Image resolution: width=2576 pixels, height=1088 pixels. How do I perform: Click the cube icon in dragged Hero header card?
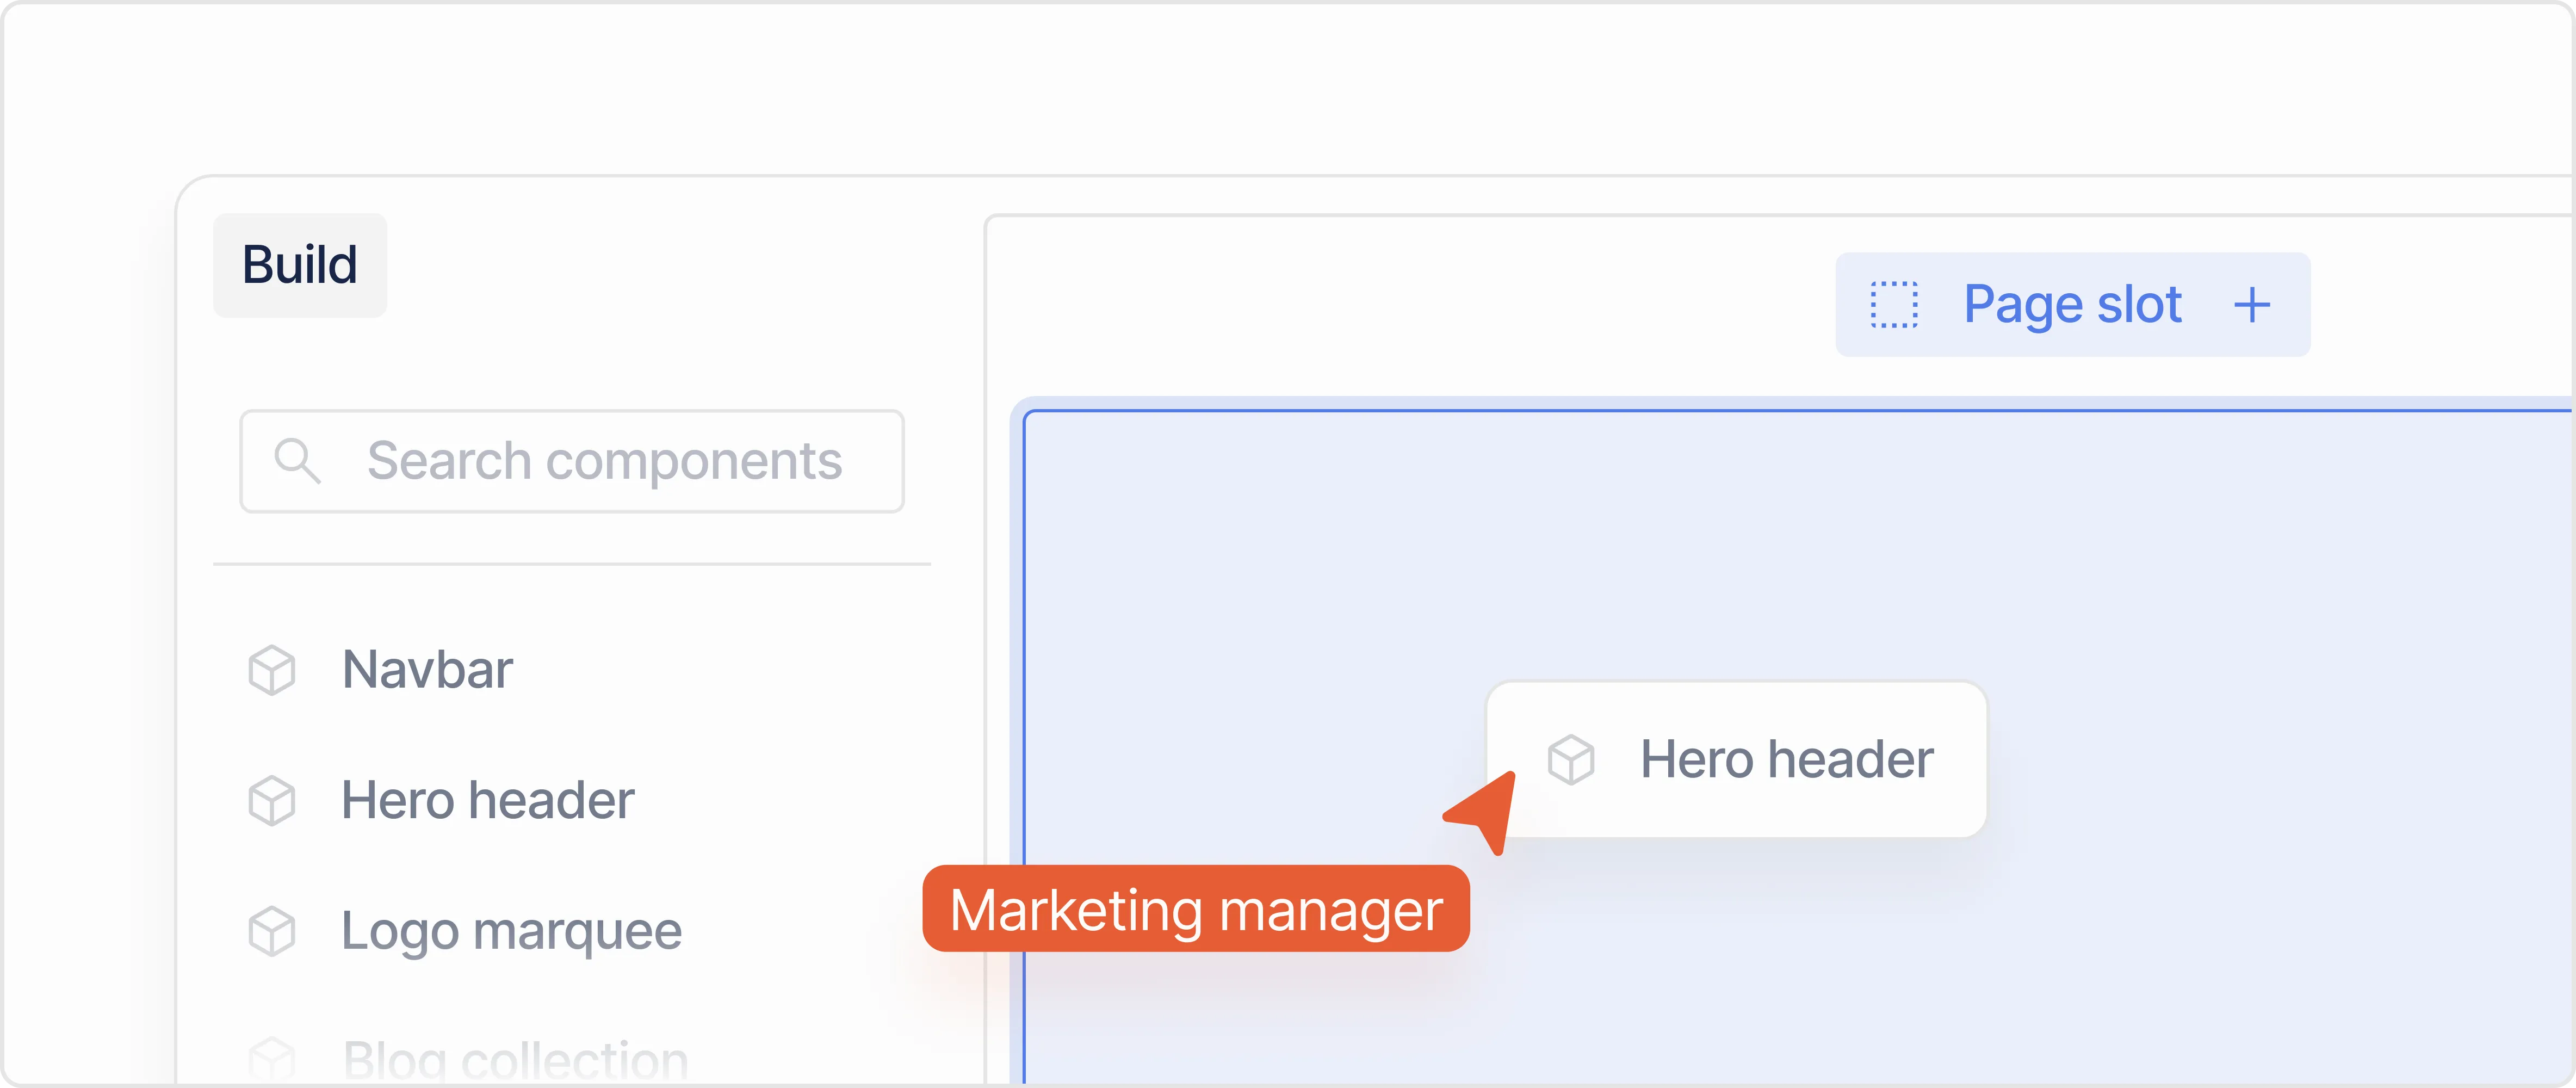(x=1571, y=760)
